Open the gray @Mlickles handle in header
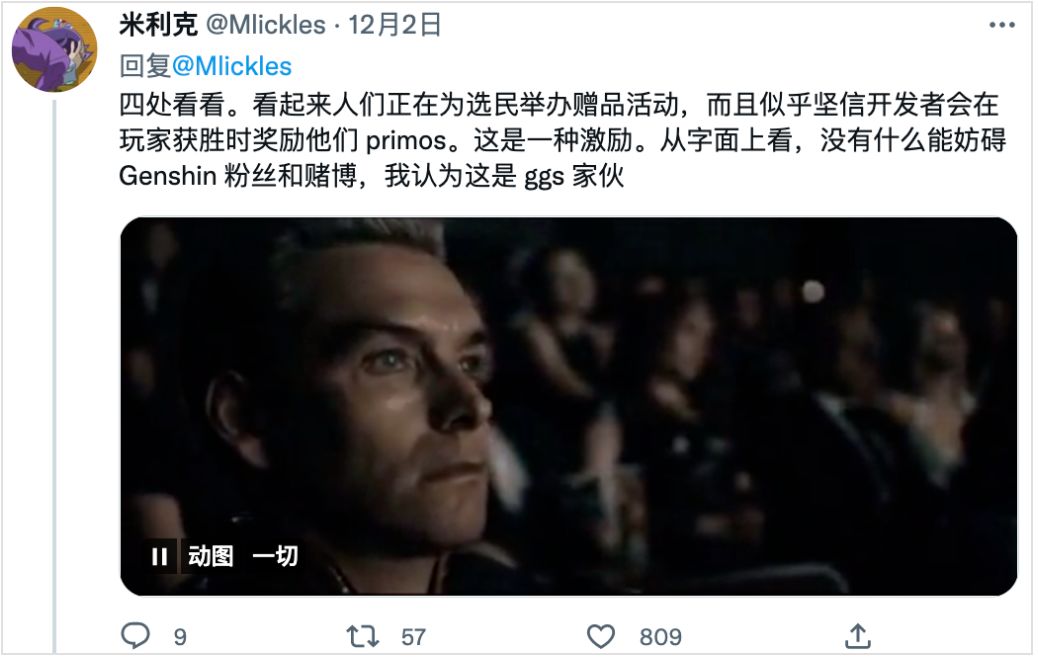Viewport: 1038px width, 662px height. [265, 25]
